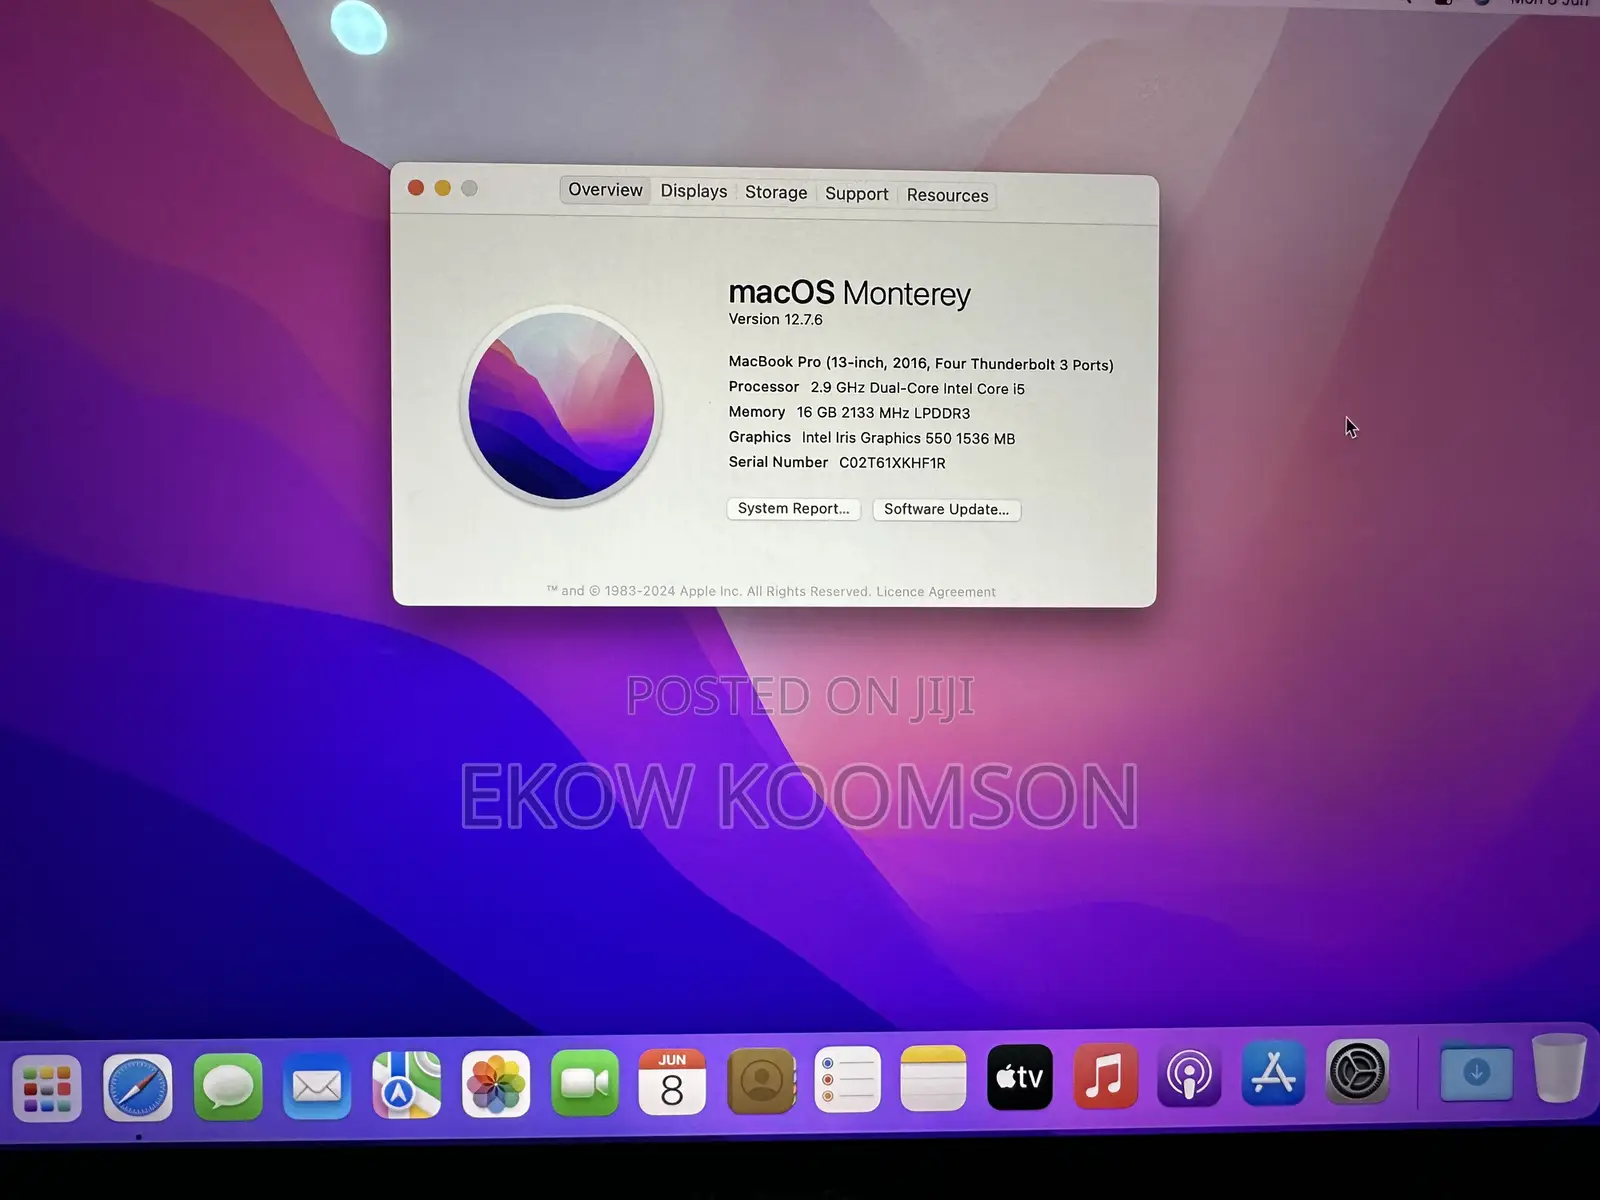Screen dimensions: 1600x1200
Task: Open System Preferences from the Dock
Action: [x=1357, y=1072]
